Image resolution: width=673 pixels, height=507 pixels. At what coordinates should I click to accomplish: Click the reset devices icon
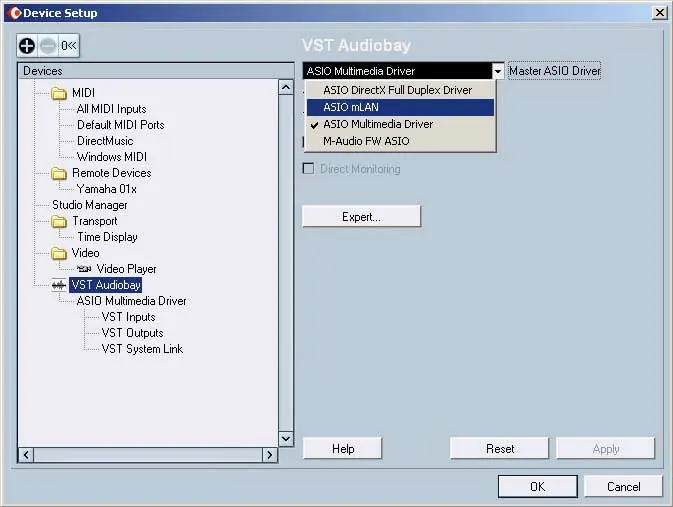coord(68,46)
